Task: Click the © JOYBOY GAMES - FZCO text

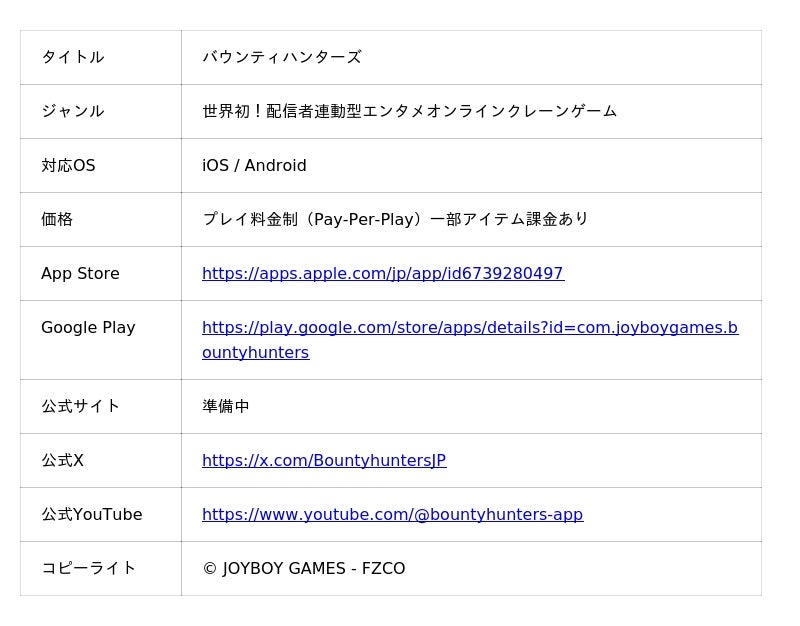Action: [303, 568]
